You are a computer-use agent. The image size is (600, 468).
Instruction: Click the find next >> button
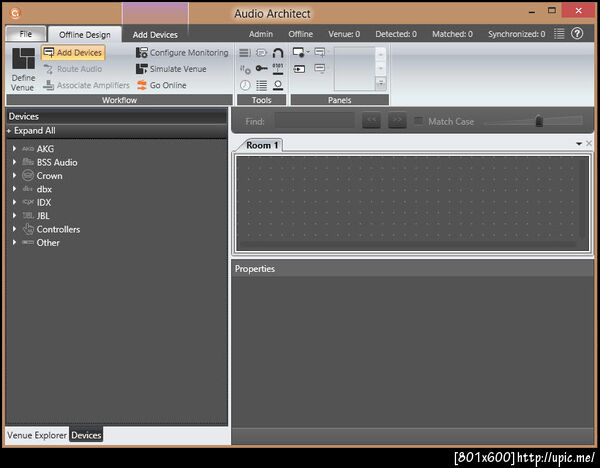397,121
